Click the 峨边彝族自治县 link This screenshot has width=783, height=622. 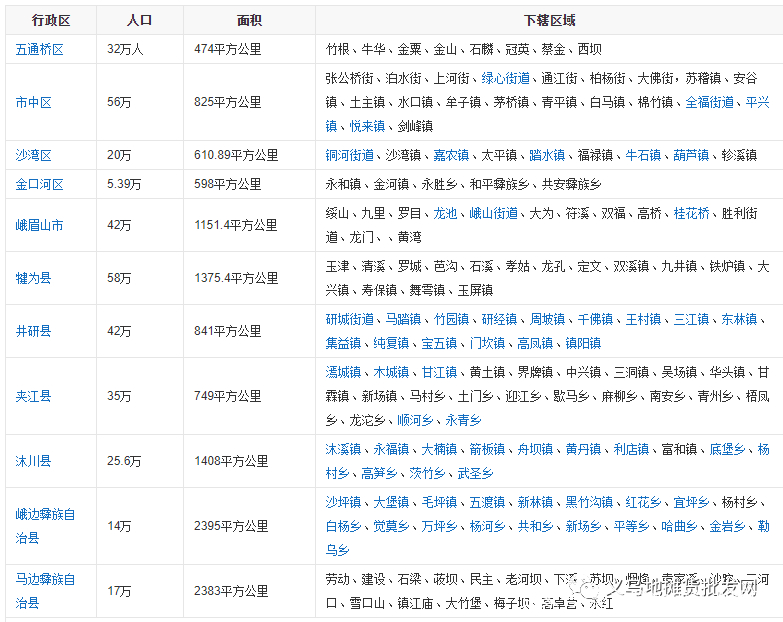click(45, 514)
